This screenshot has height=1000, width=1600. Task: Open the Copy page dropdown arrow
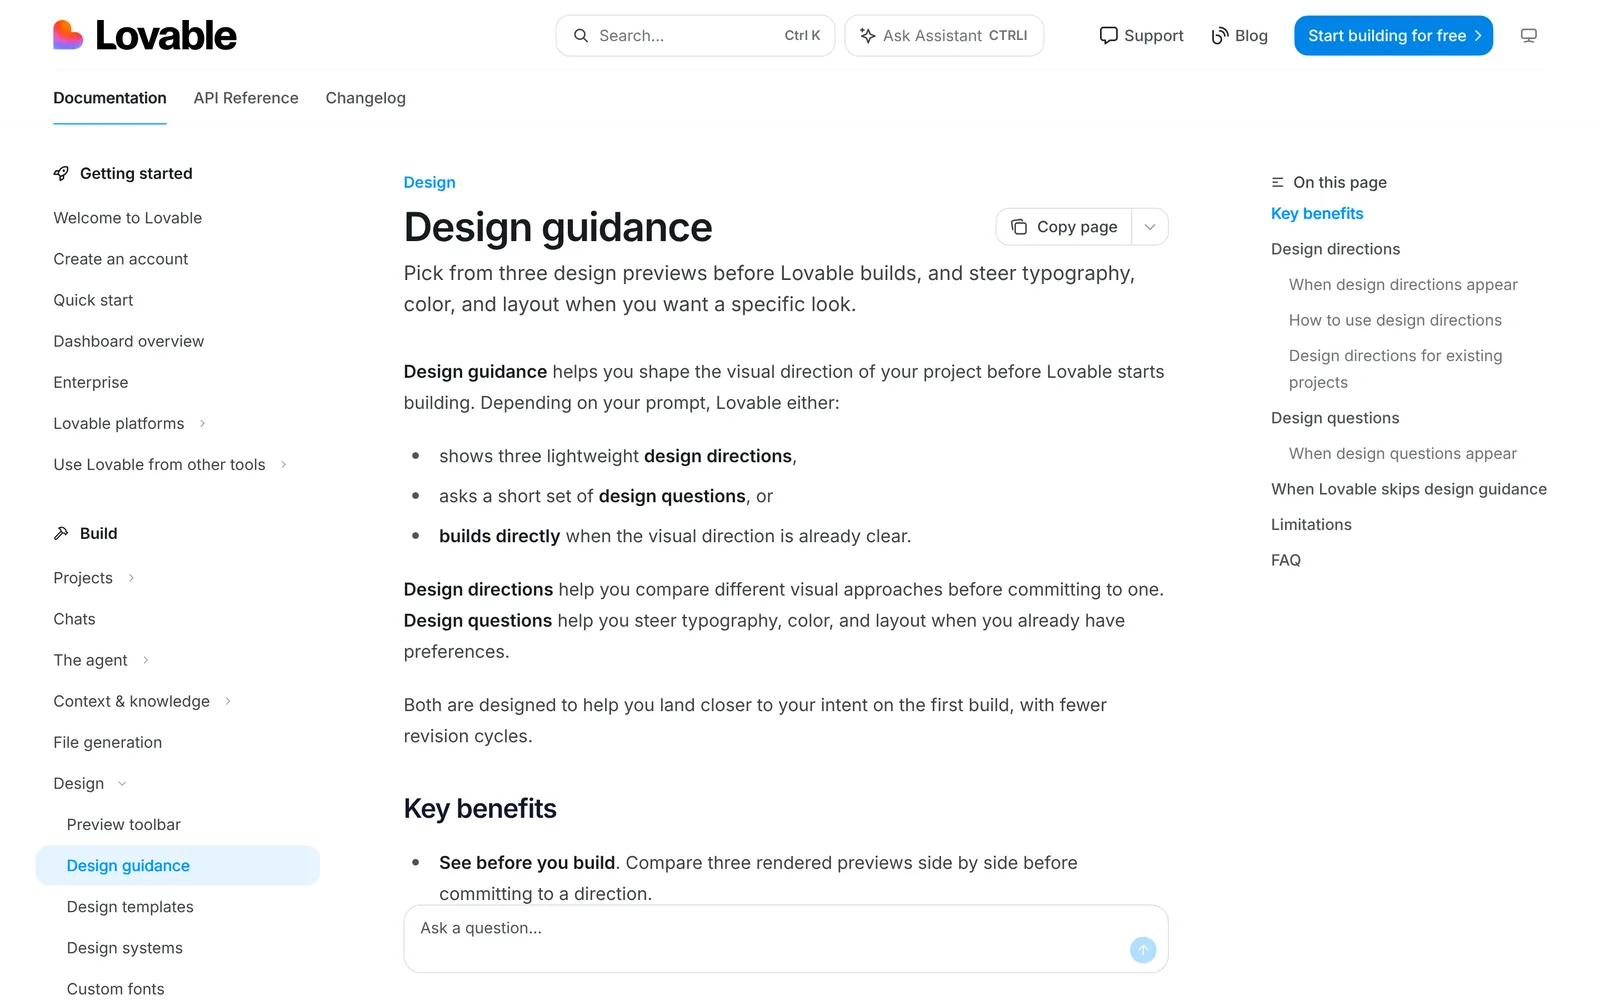[x=1150, y=227]
